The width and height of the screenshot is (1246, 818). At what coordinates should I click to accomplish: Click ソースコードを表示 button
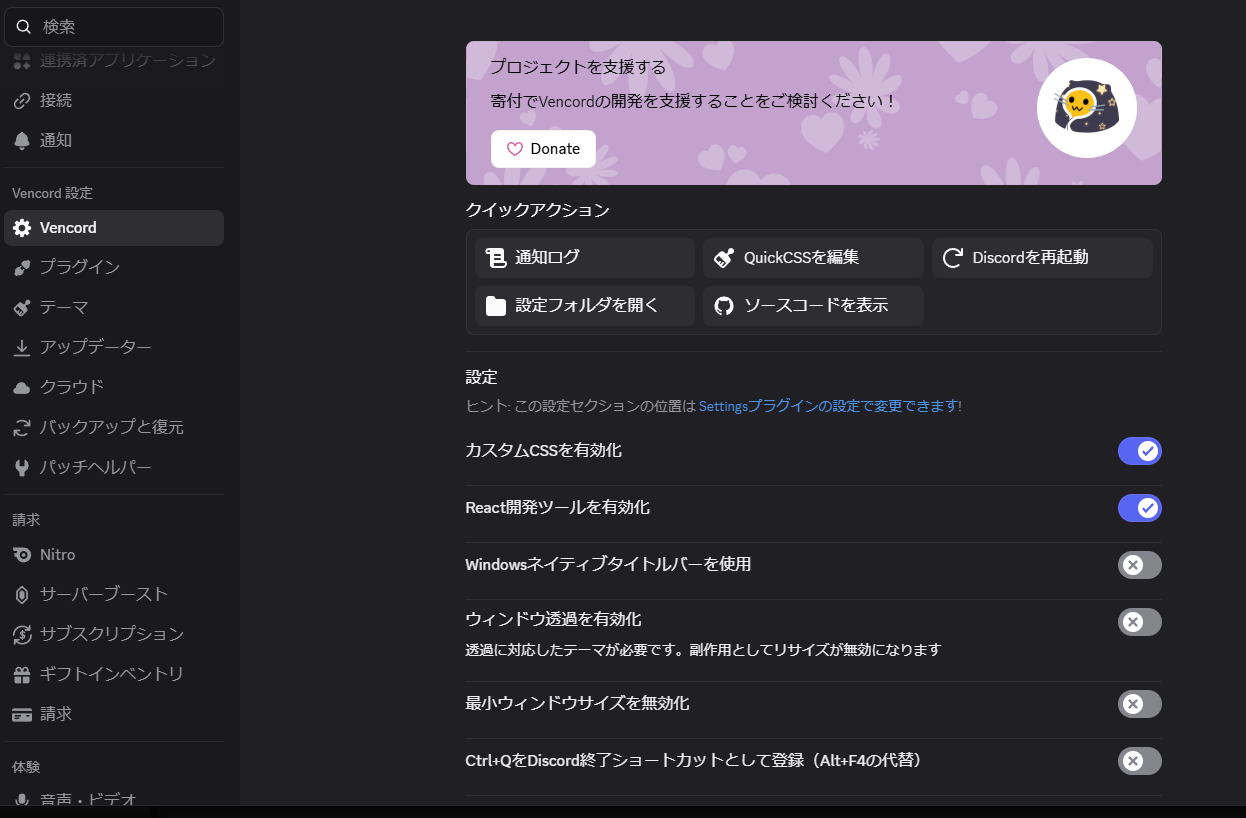pos(813,306)
